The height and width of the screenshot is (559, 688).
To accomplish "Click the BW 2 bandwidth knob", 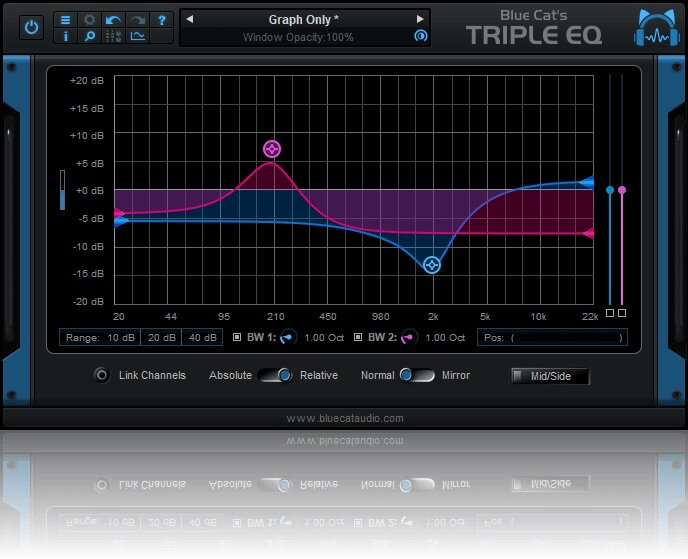I will pyautogui.click(x=409, y=337).
